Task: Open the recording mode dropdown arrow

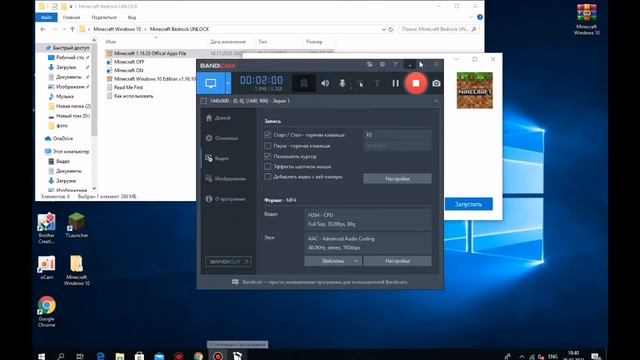Action: pos(228,83)
